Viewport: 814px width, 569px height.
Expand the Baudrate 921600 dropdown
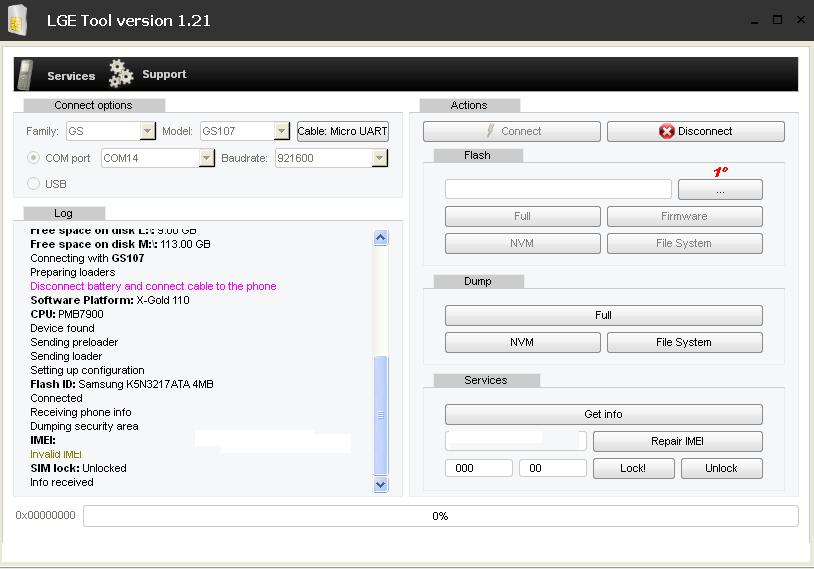(x=379, y=158)
